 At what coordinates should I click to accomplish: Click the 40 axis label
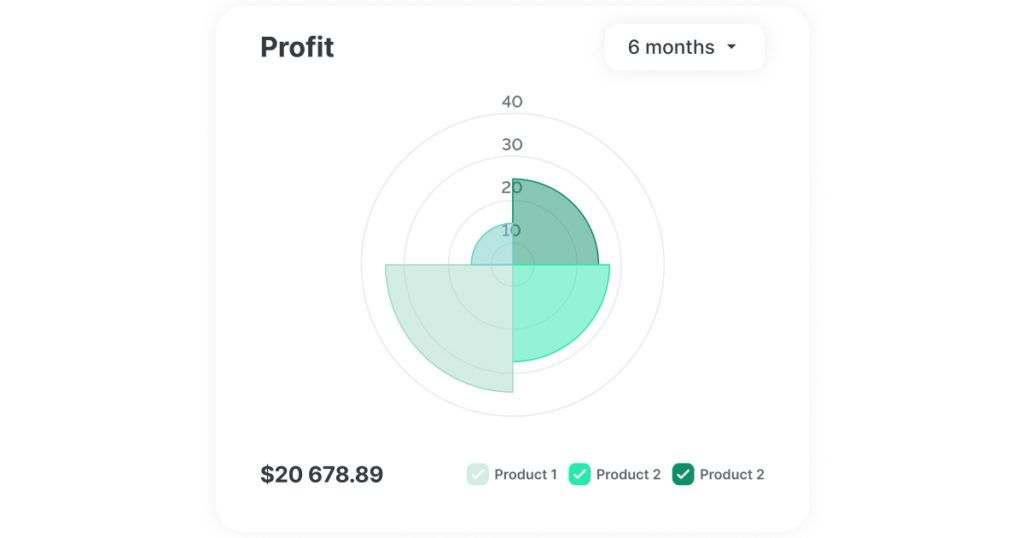(512, 102)
